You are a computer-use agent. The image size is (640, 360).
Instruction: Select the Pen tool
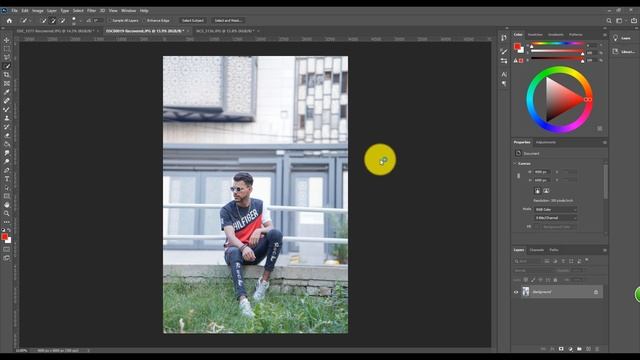7,170
